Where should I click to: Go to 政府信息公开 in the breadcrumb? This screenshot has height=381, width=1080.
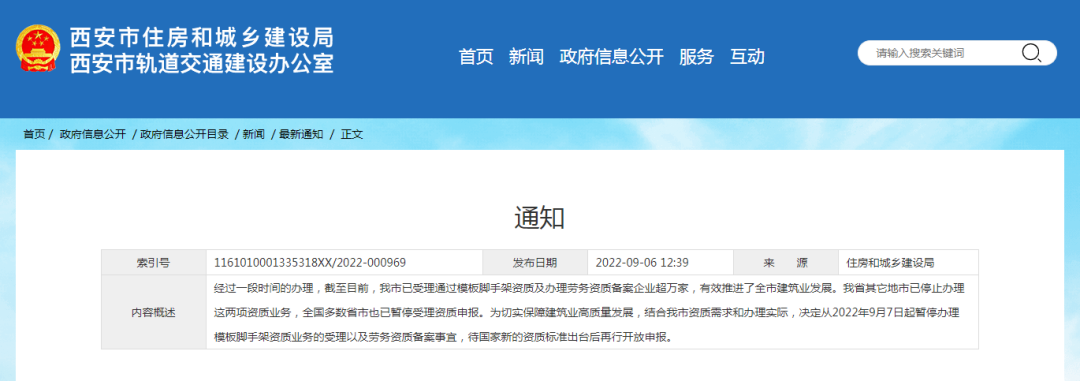93,134
